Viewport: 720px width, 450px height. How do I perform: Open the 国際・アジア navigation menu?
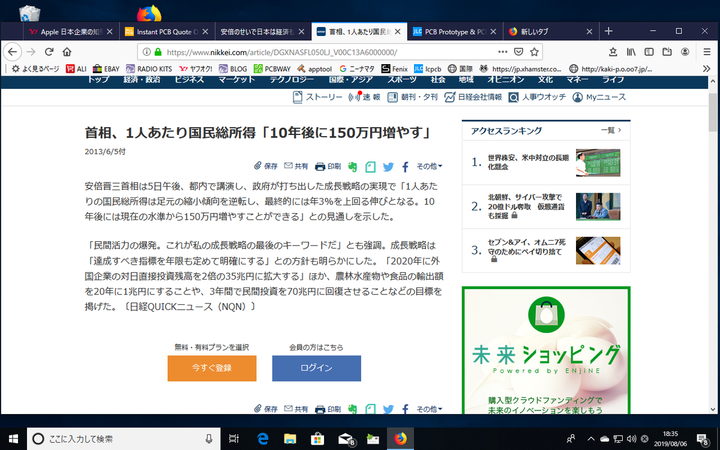(351, 80)
